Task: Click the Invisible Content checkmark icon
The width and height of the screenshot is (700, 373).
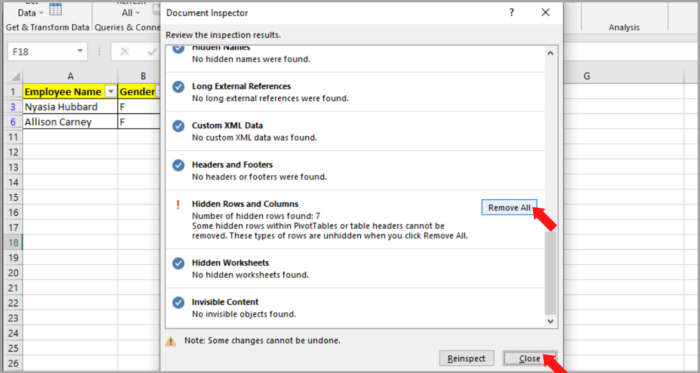Action: click(179, 303)
